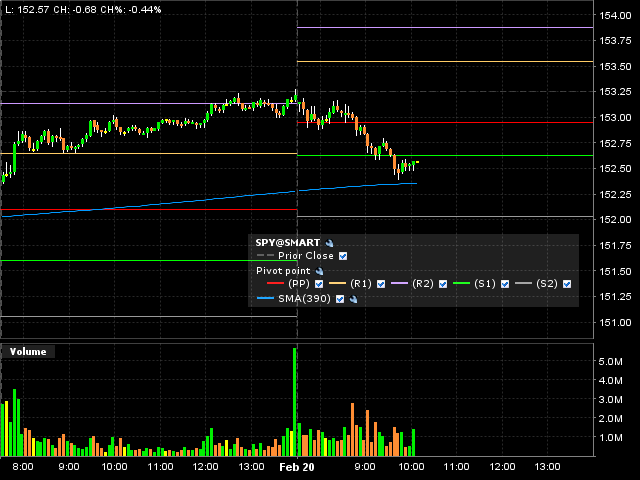Click the CH%: -0.44% readout

(x=131, y=9)
